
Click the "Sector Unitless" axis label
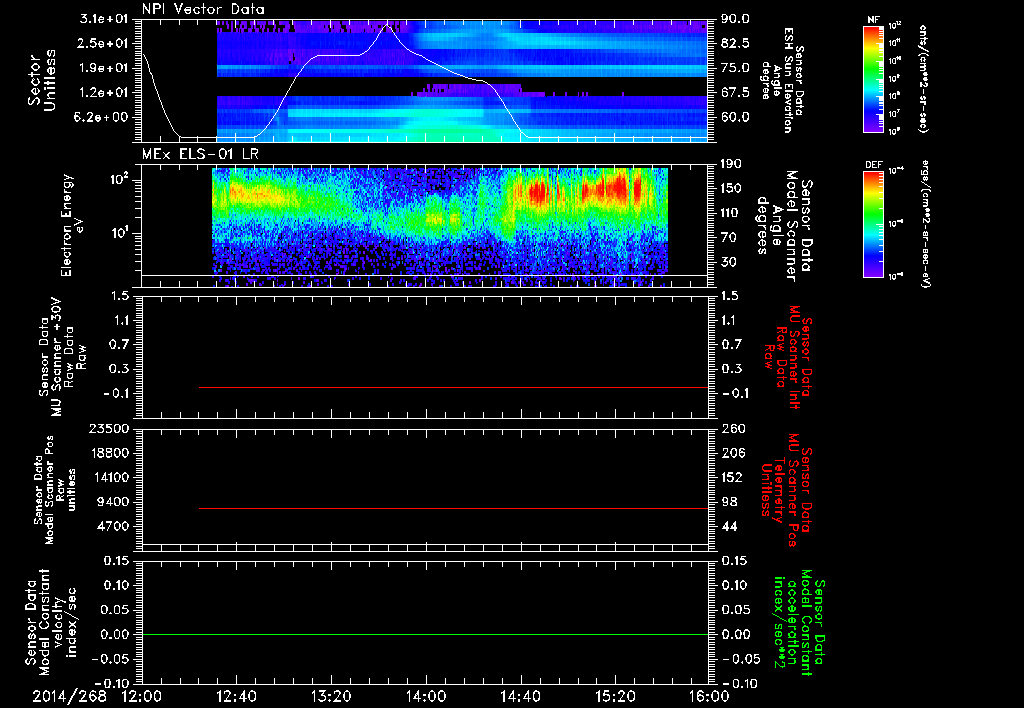(x=42, y=80)
